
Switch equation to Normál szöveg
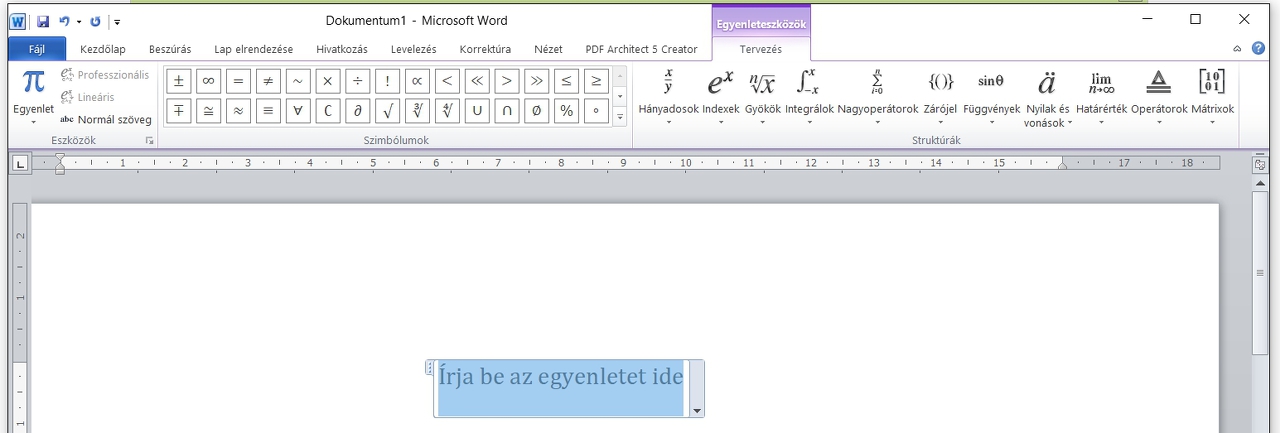pyautogui.click(x=106, y=119)
